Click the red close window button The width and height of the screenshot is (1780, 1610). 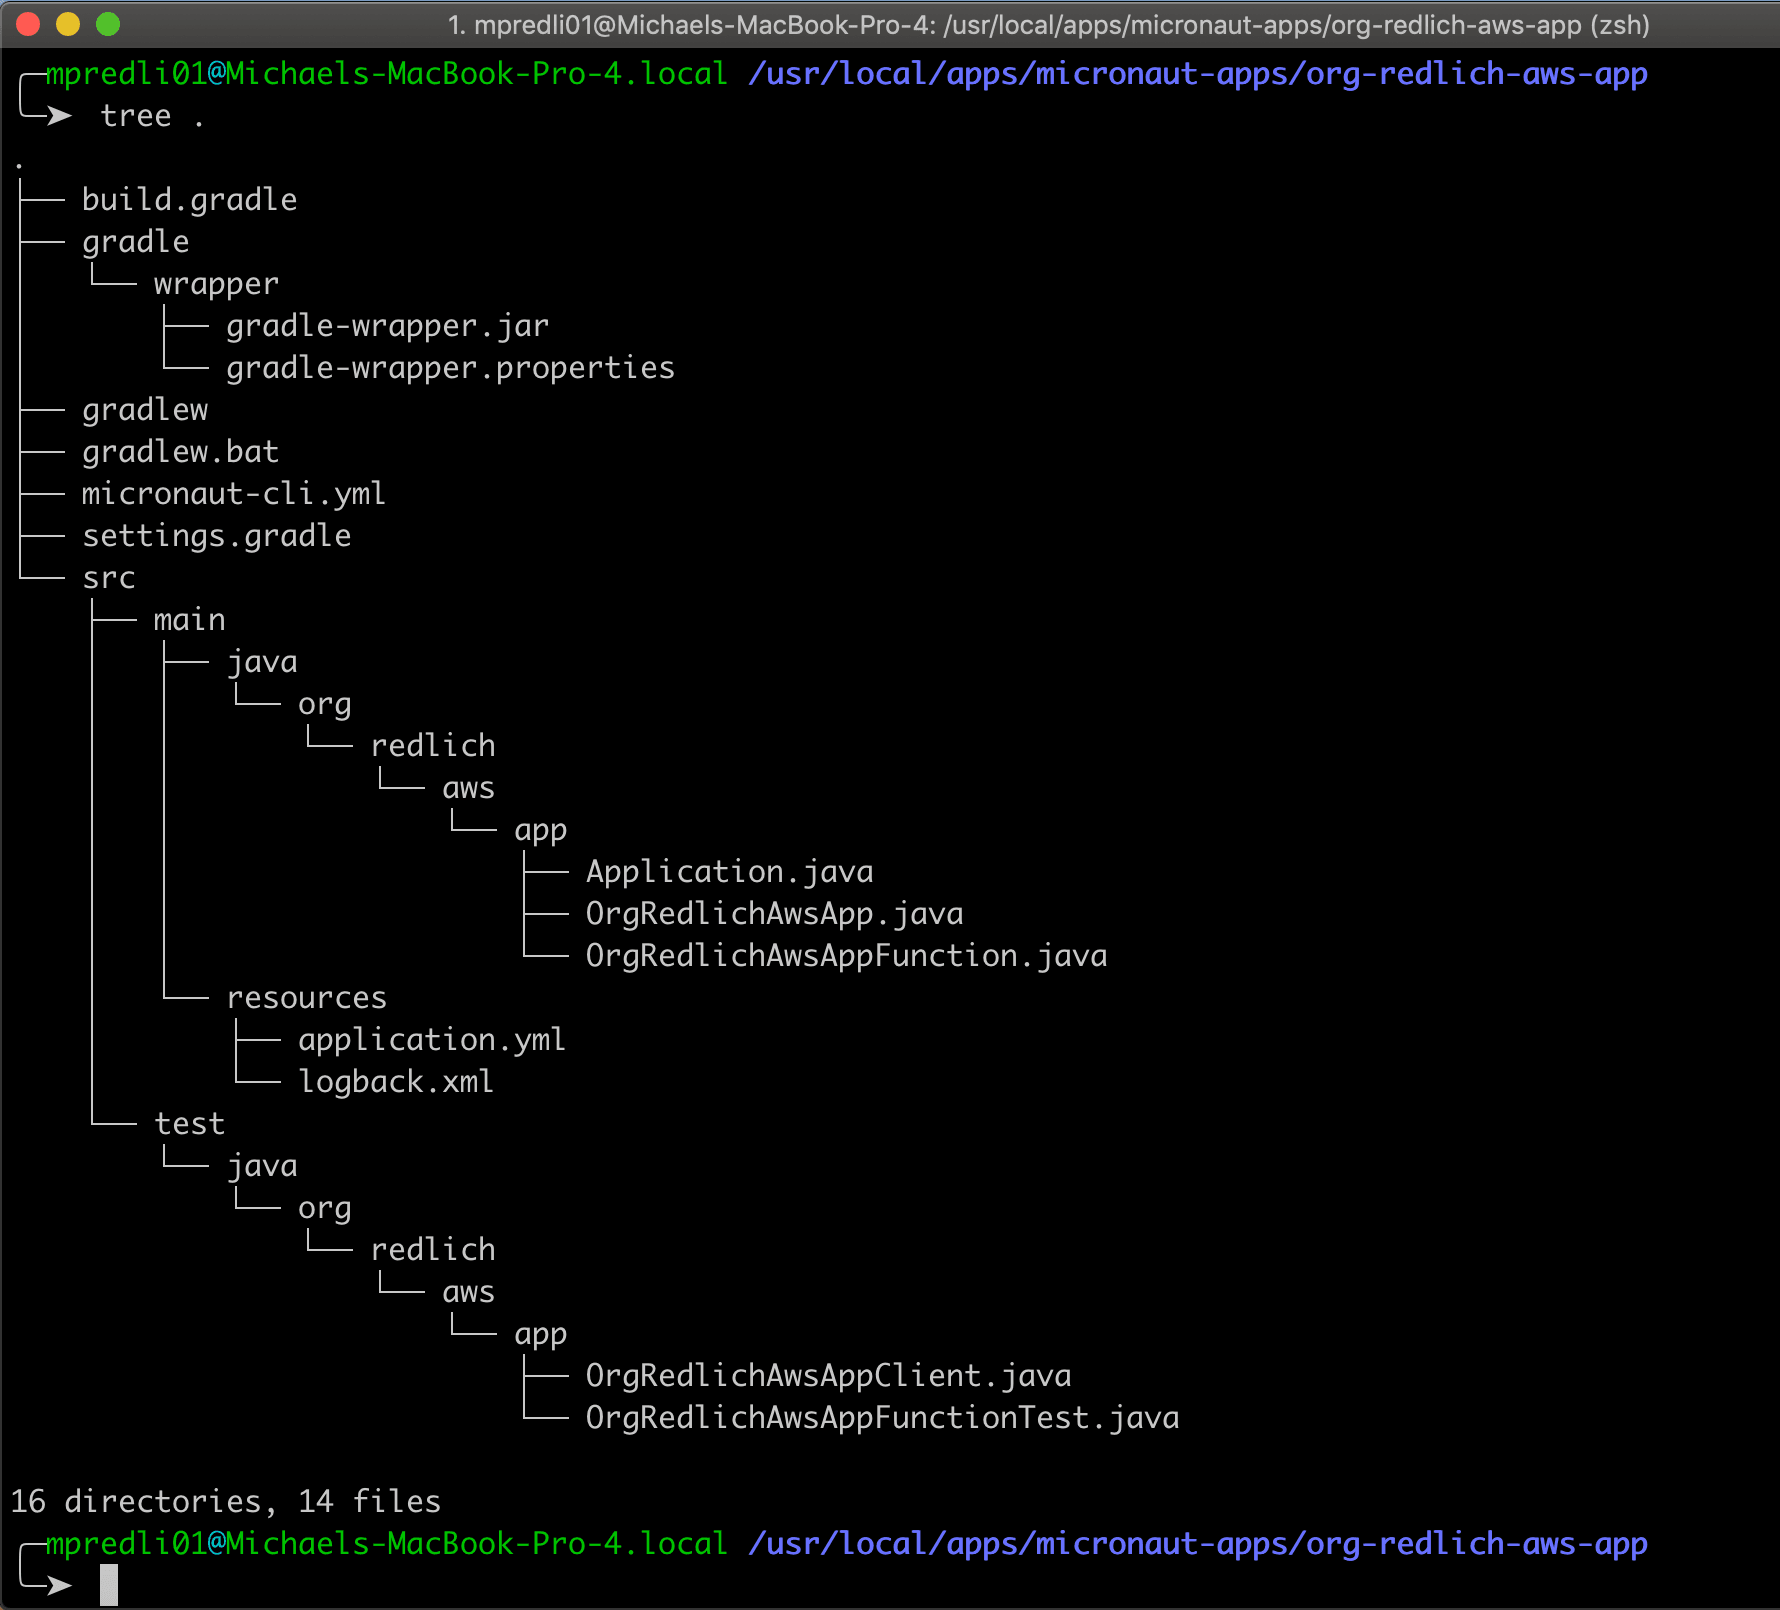(28, 24)
